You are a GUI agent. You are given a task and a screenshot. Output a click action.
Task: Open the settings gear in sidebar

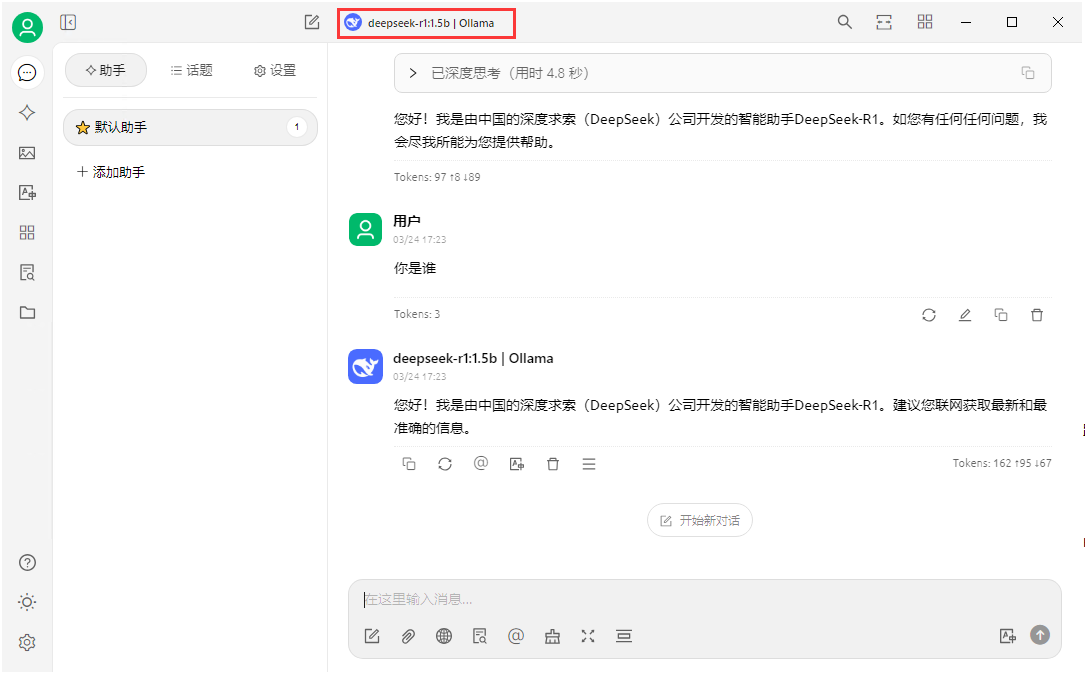27,642
